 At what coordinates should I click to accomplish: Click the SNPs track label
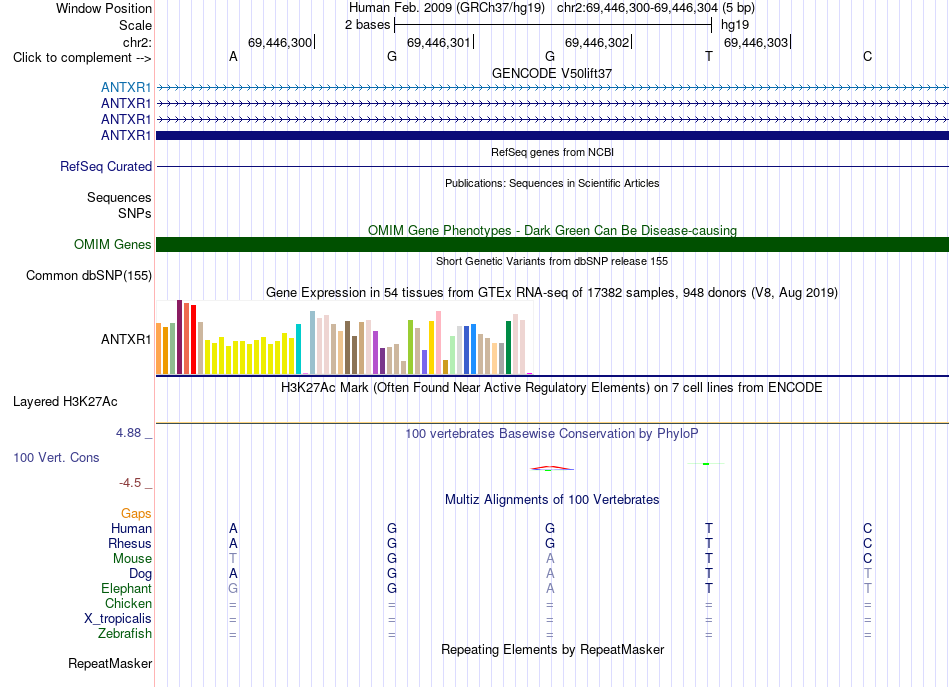(x=135, y=213)
